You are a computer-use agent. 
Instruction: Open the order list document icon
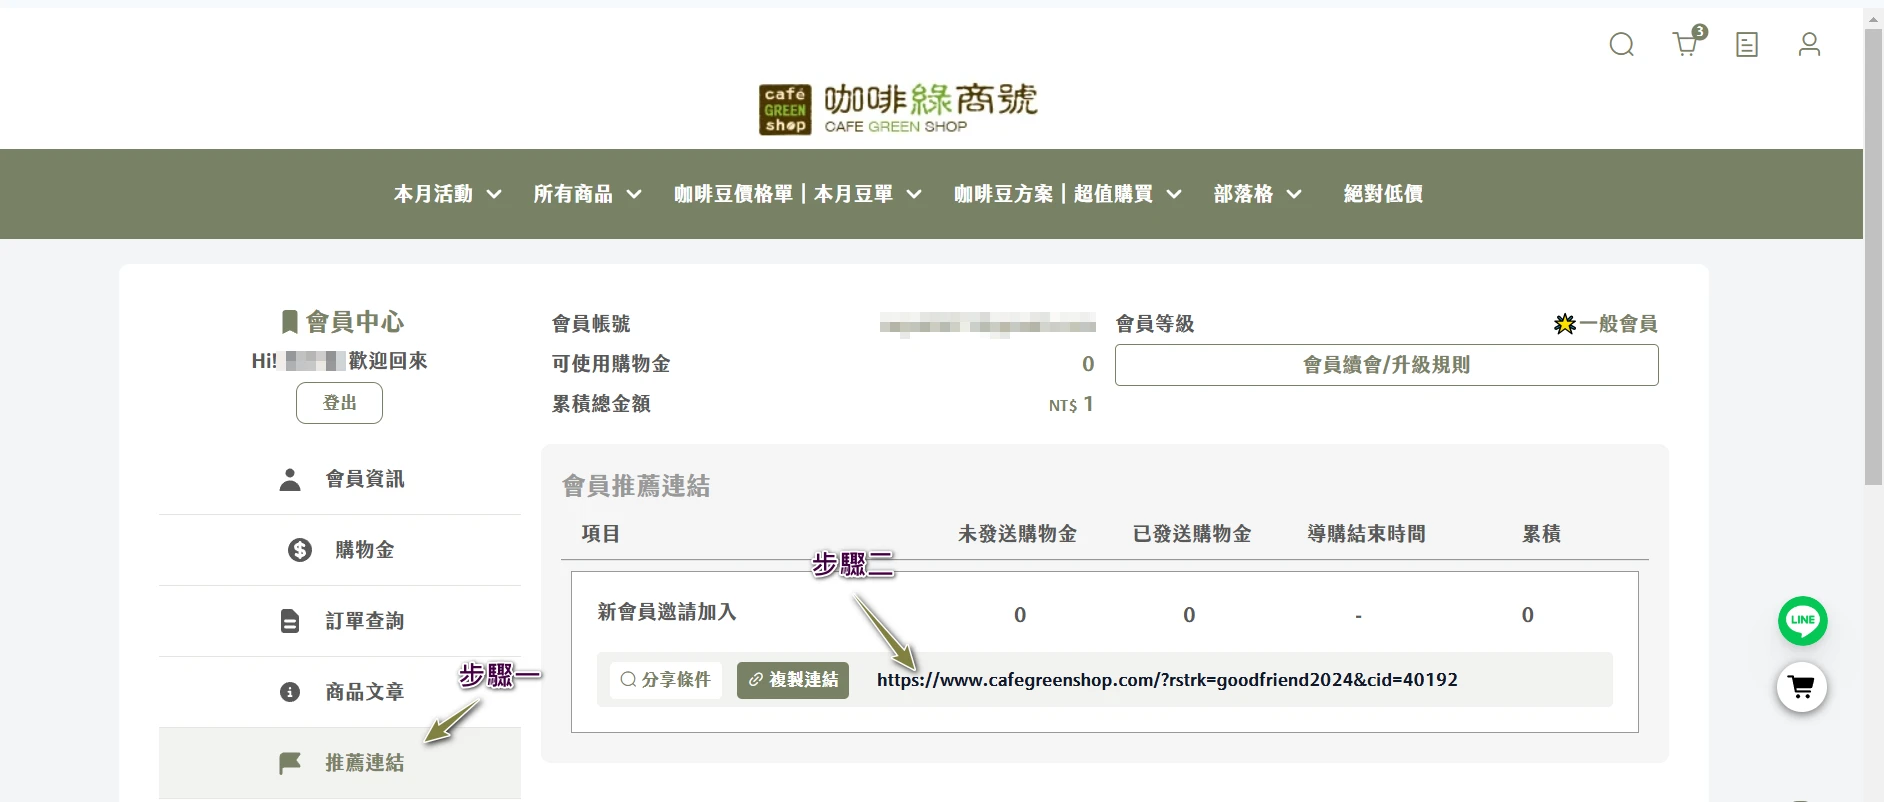[x=1747, y=45]
